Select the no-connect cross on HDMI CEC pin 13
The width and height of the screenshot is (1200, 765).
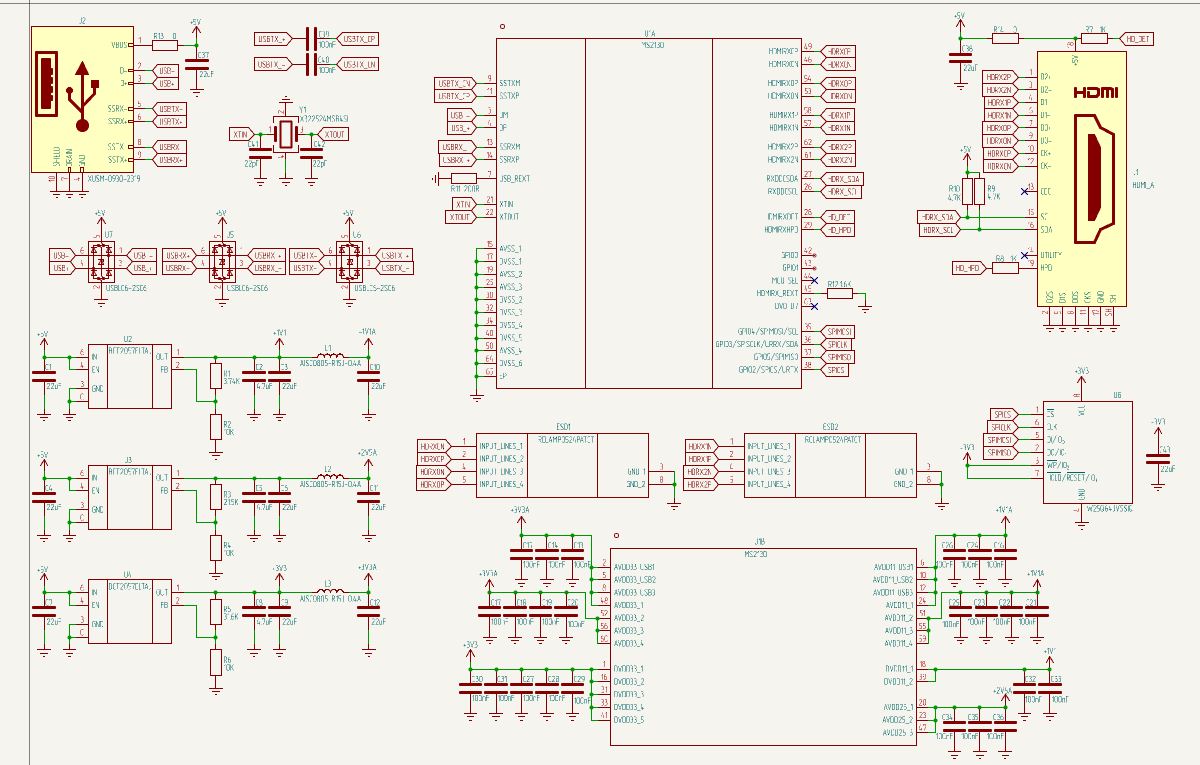click(x=1024, y=190)
